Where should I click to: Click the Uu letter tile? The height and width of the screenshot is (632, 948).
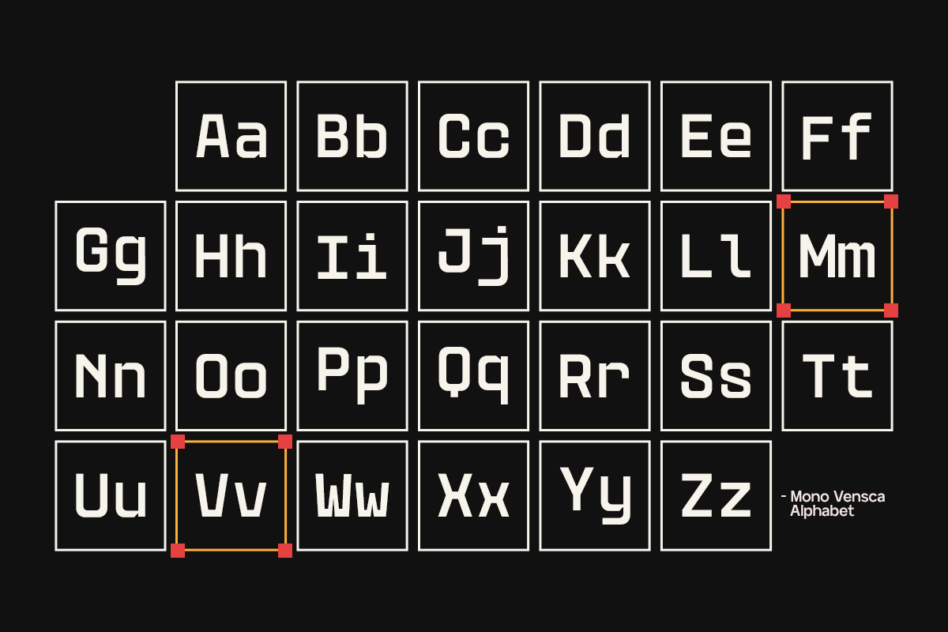click(110, 496)
